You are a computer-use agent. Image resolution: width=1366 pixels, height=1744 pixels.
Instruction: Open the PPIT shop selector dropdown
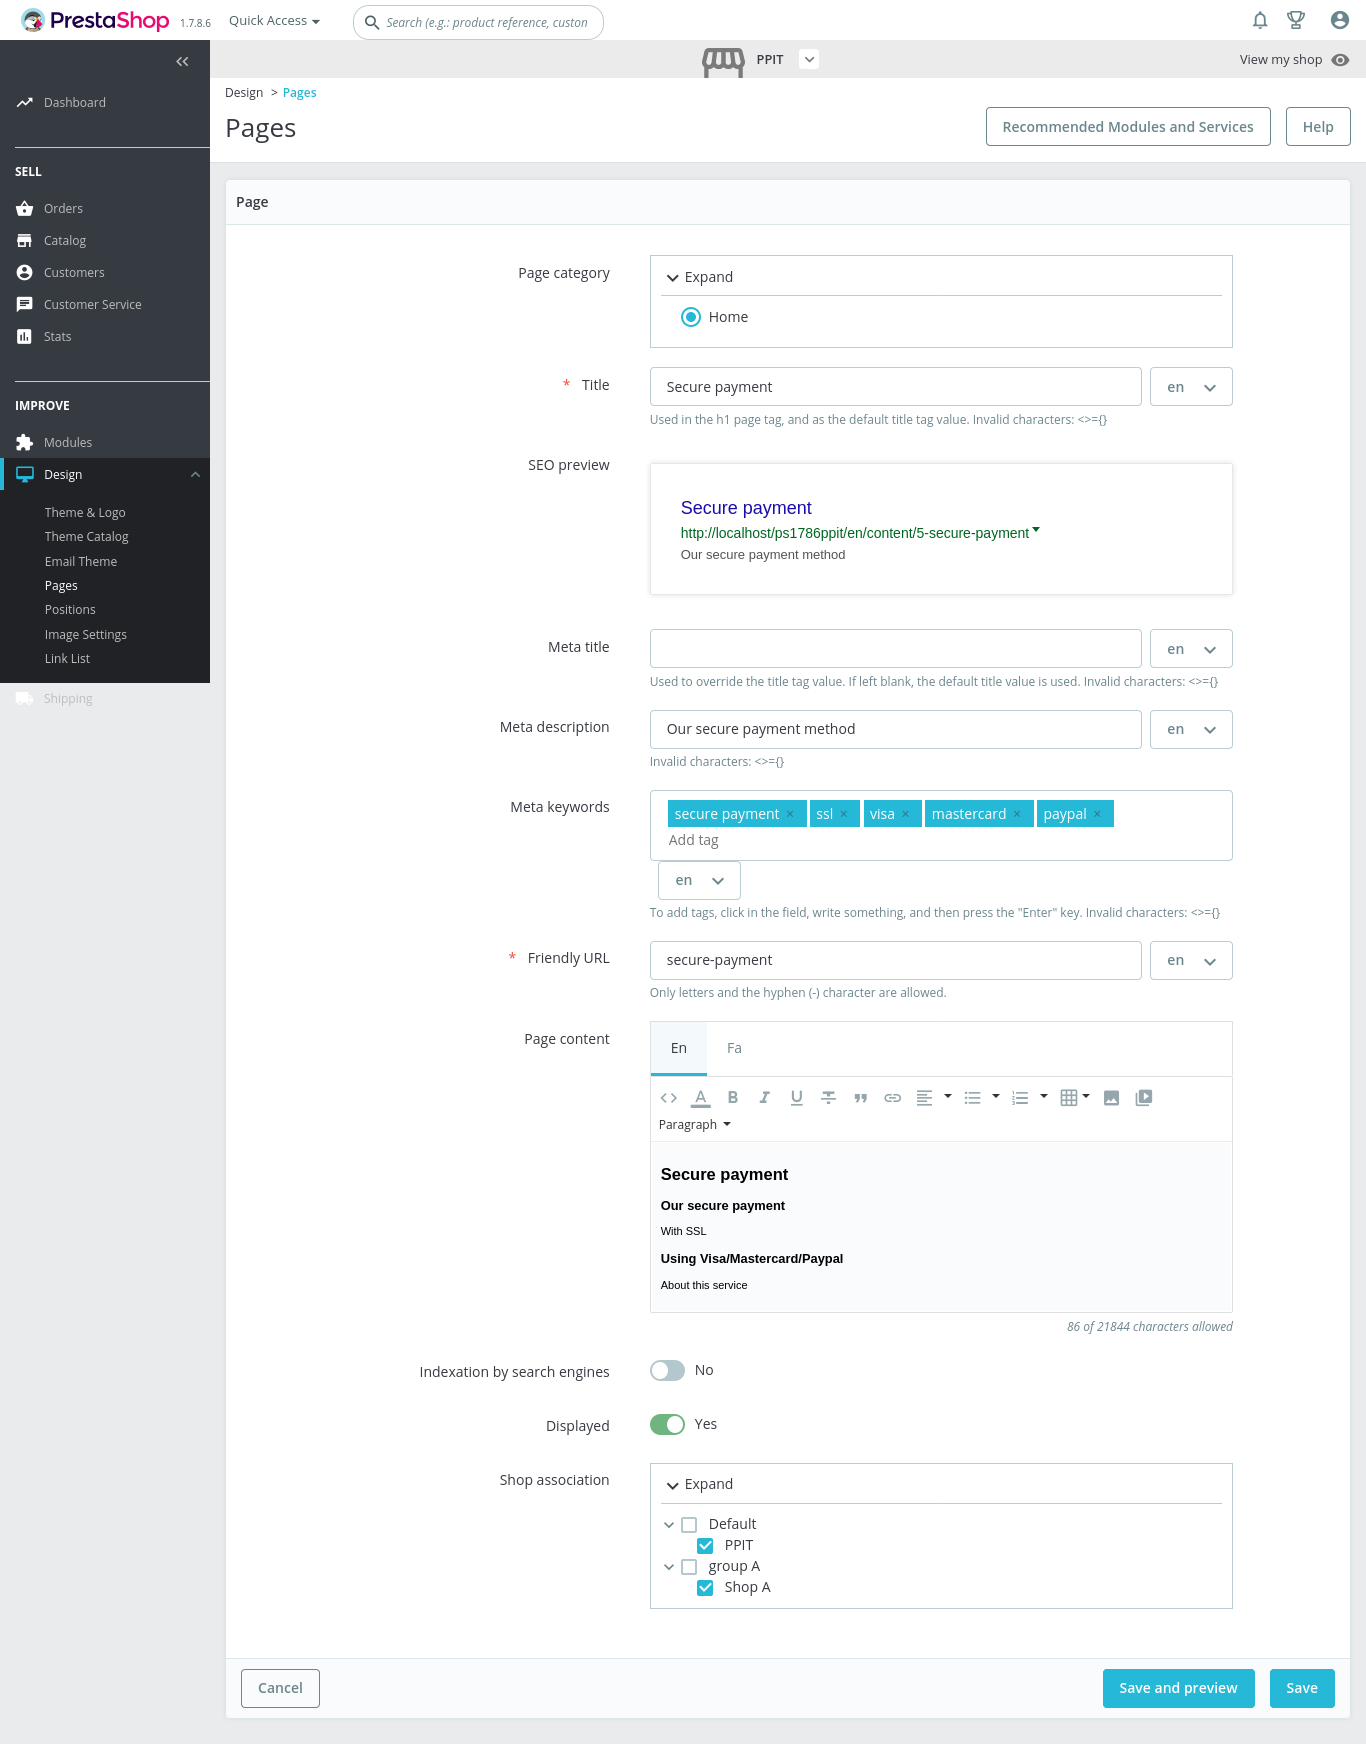click(x=810, y=59)
